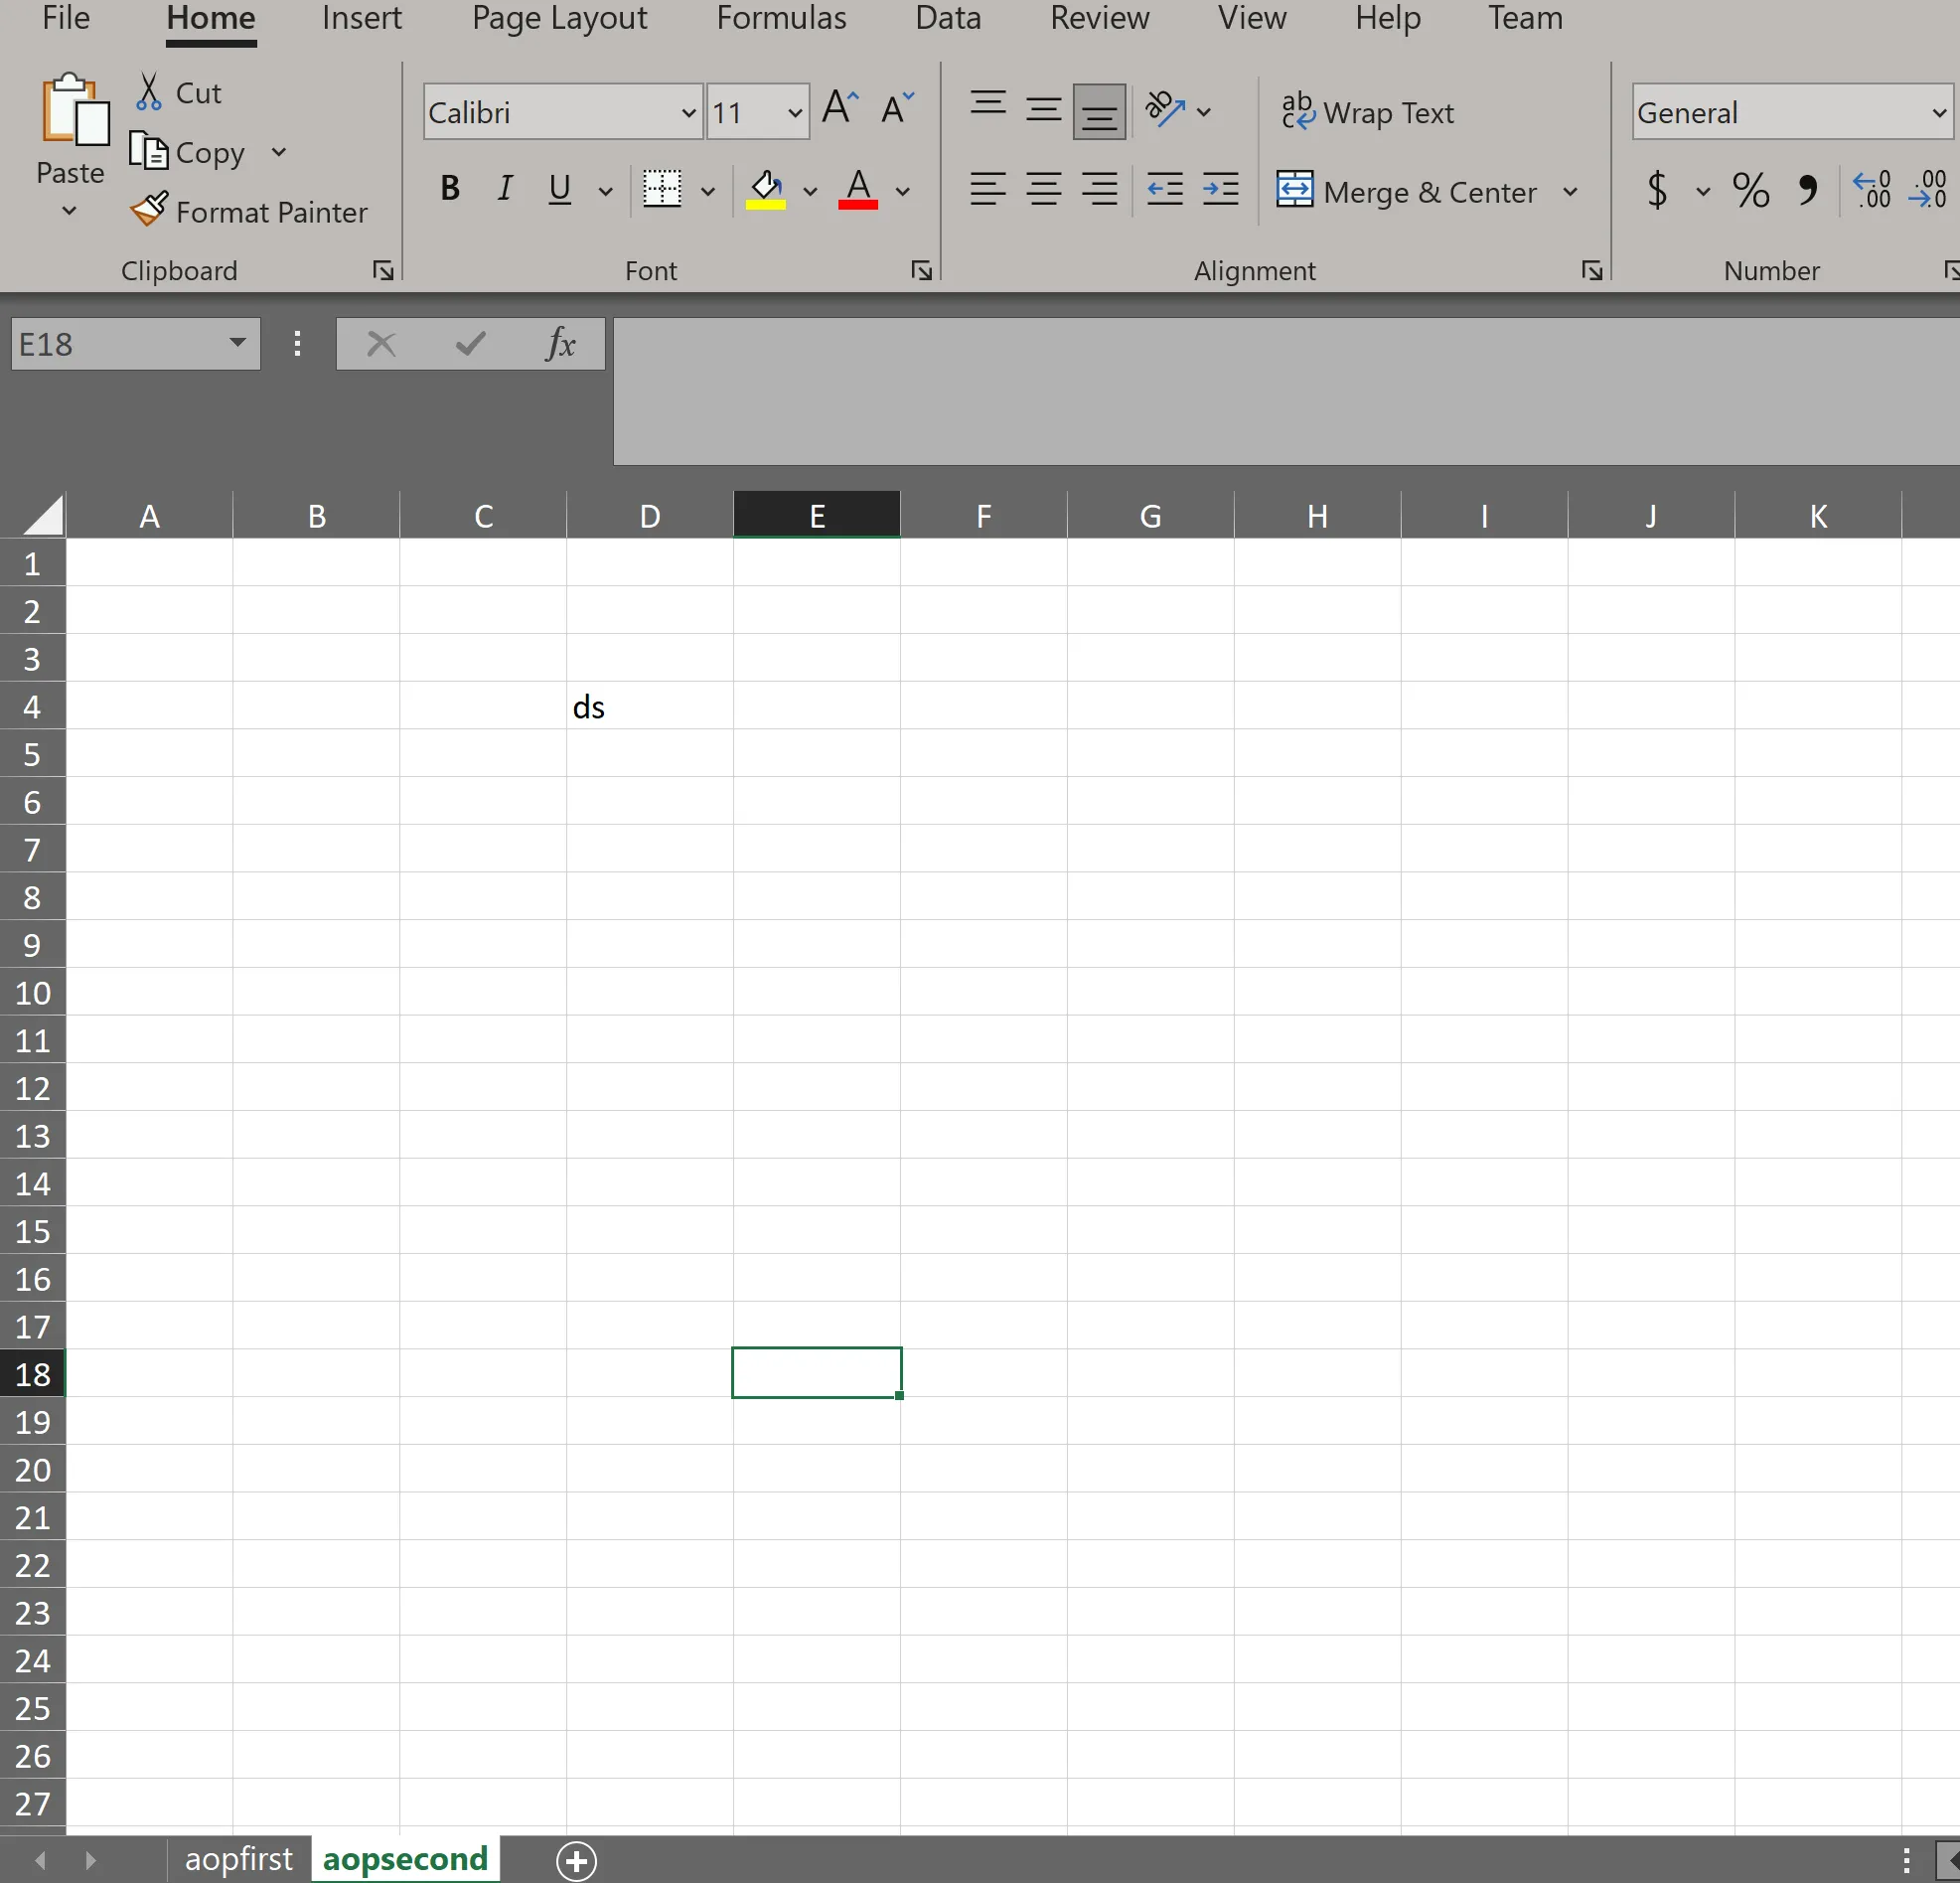Click Decrease Decimal button
This screenshot has width=1960, height=1883.
1928,189
